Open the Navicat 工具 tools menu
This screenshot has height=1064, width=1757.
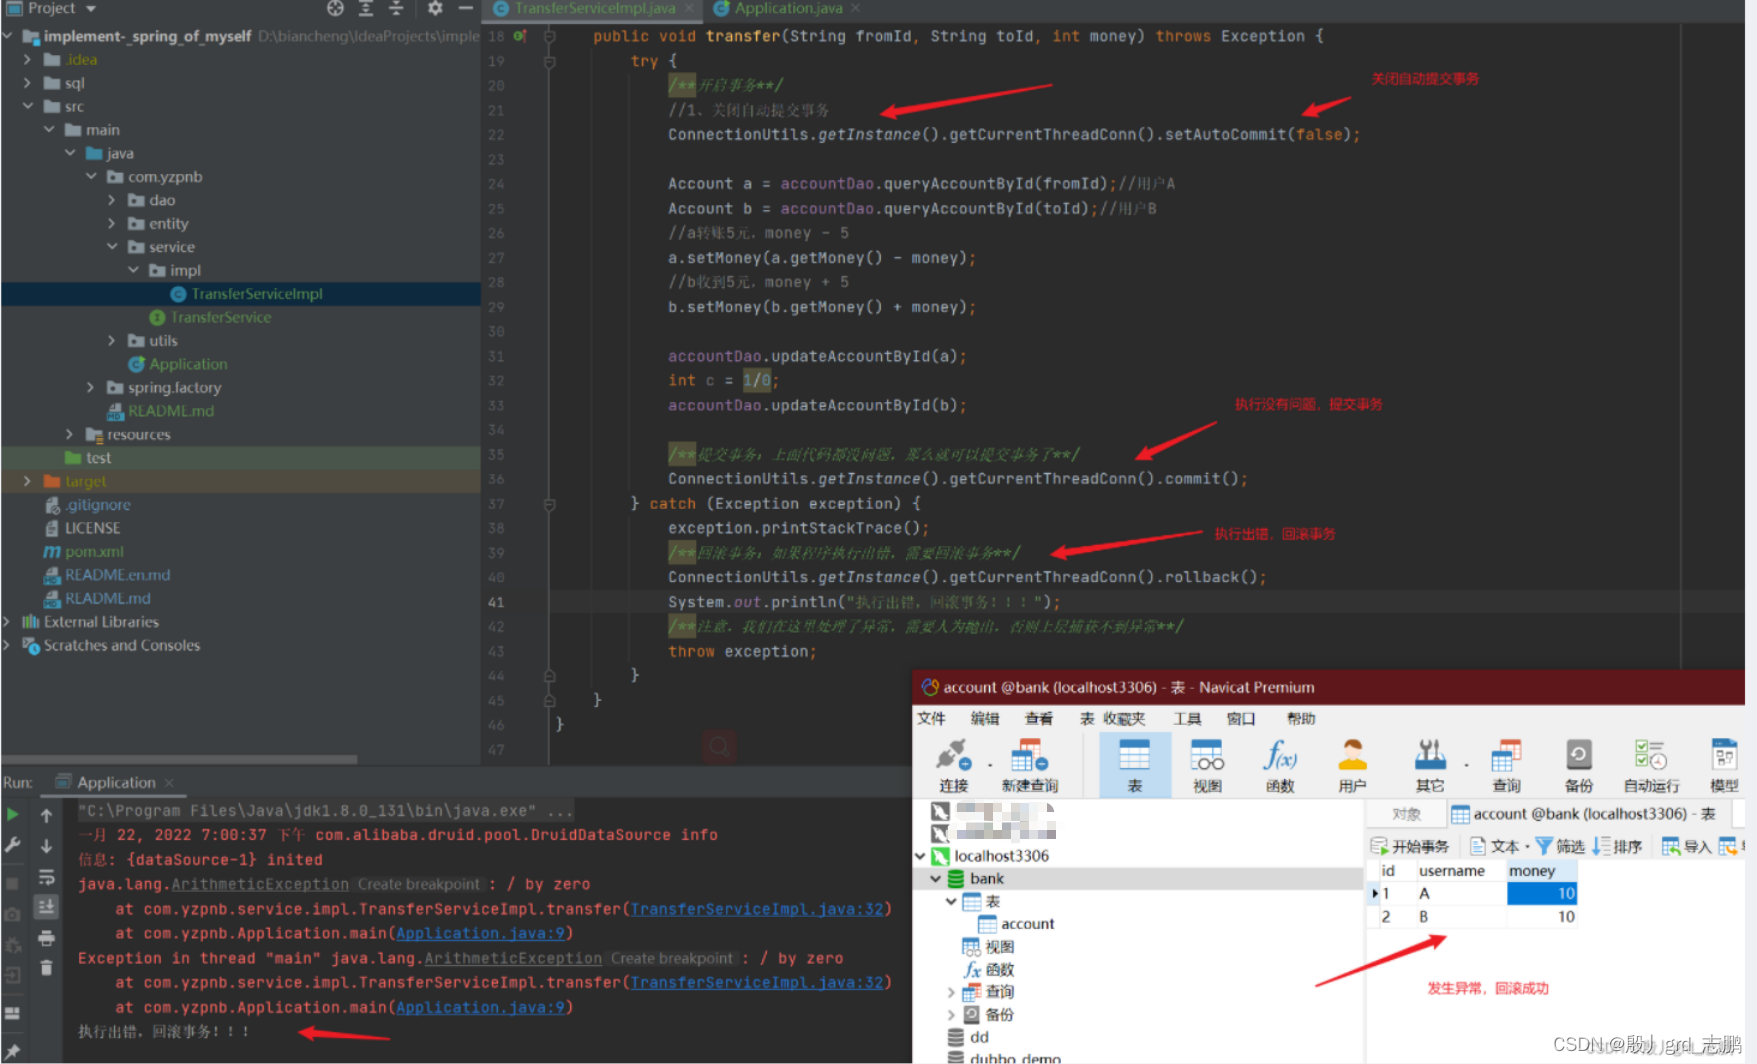click(x=1187, y=718)
